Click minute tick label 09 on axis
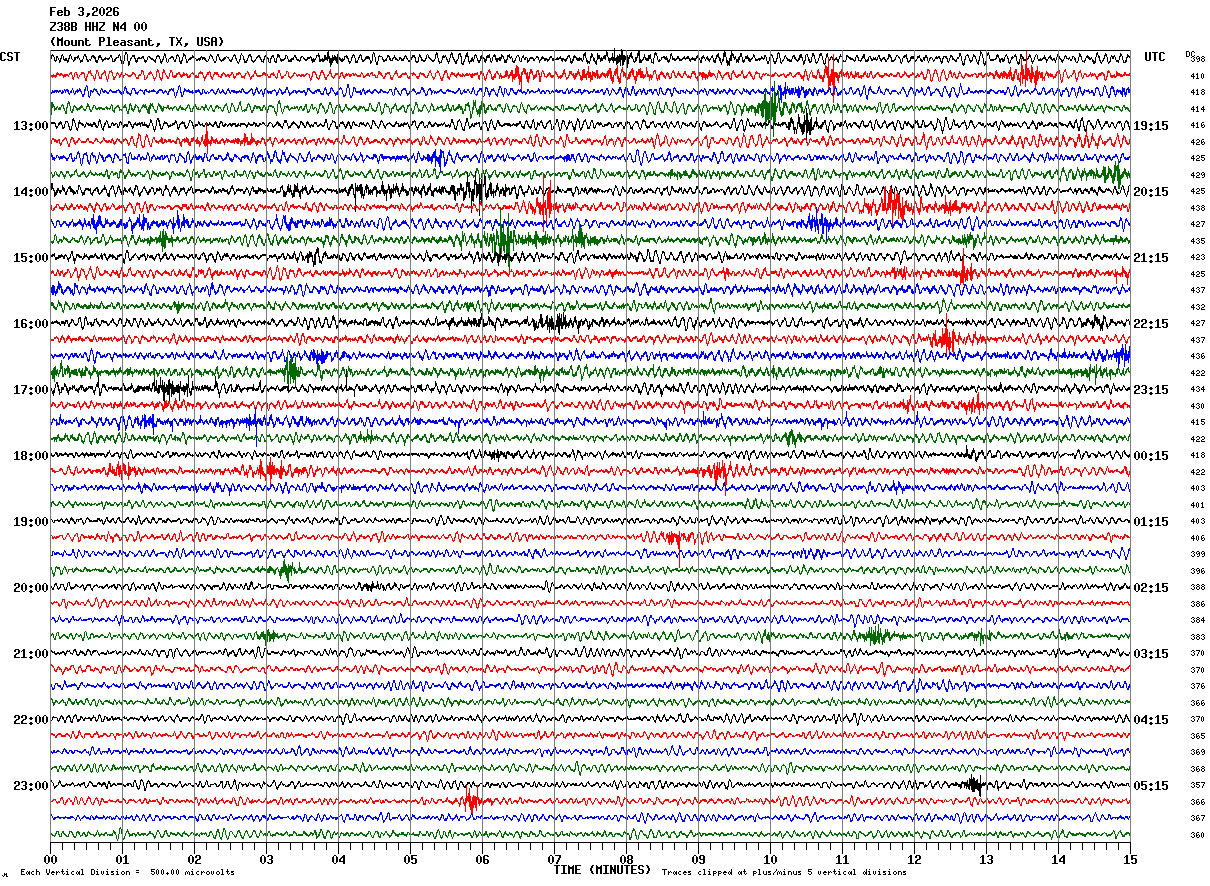 coord(698,859)
